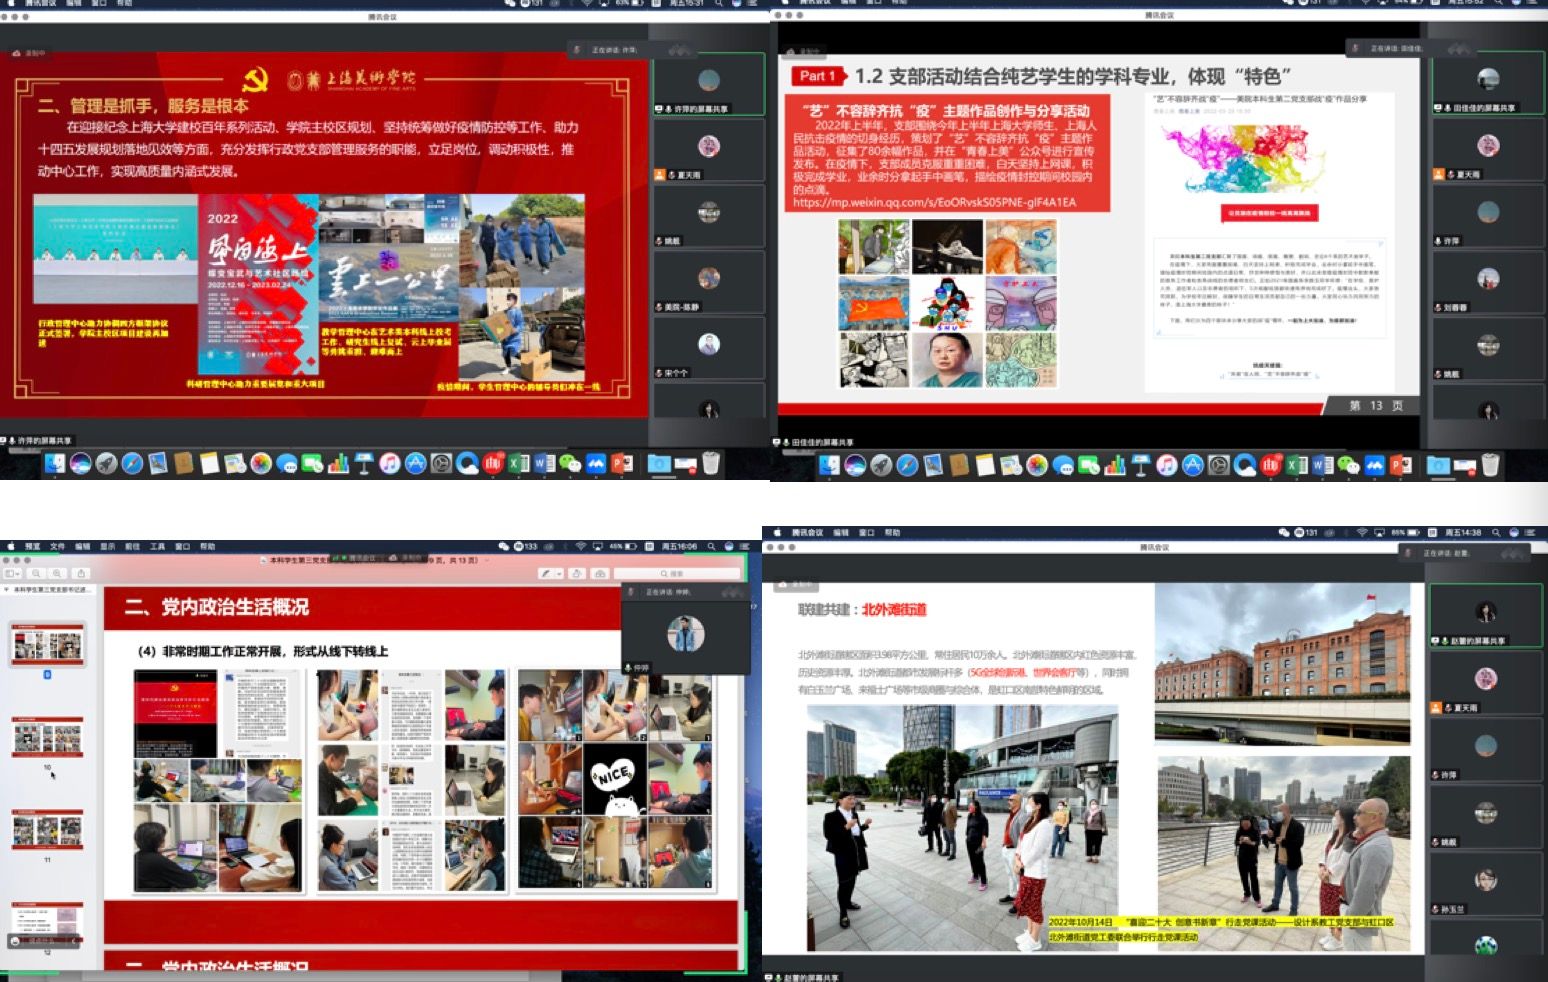Click the zoom out magnifier in Preview toolbar
Image resolution: width=1548 pixels, height=982 pixels.
(x=36, y=573)
